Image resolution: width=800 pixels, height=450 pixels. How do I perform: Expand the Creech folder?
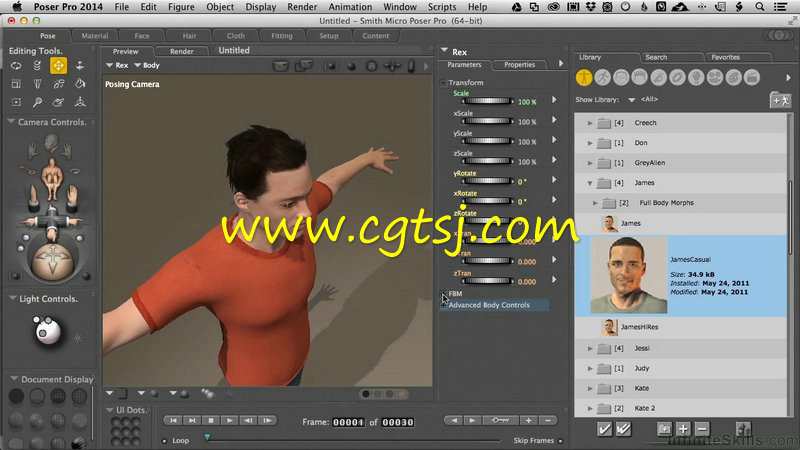pos(590,123)
